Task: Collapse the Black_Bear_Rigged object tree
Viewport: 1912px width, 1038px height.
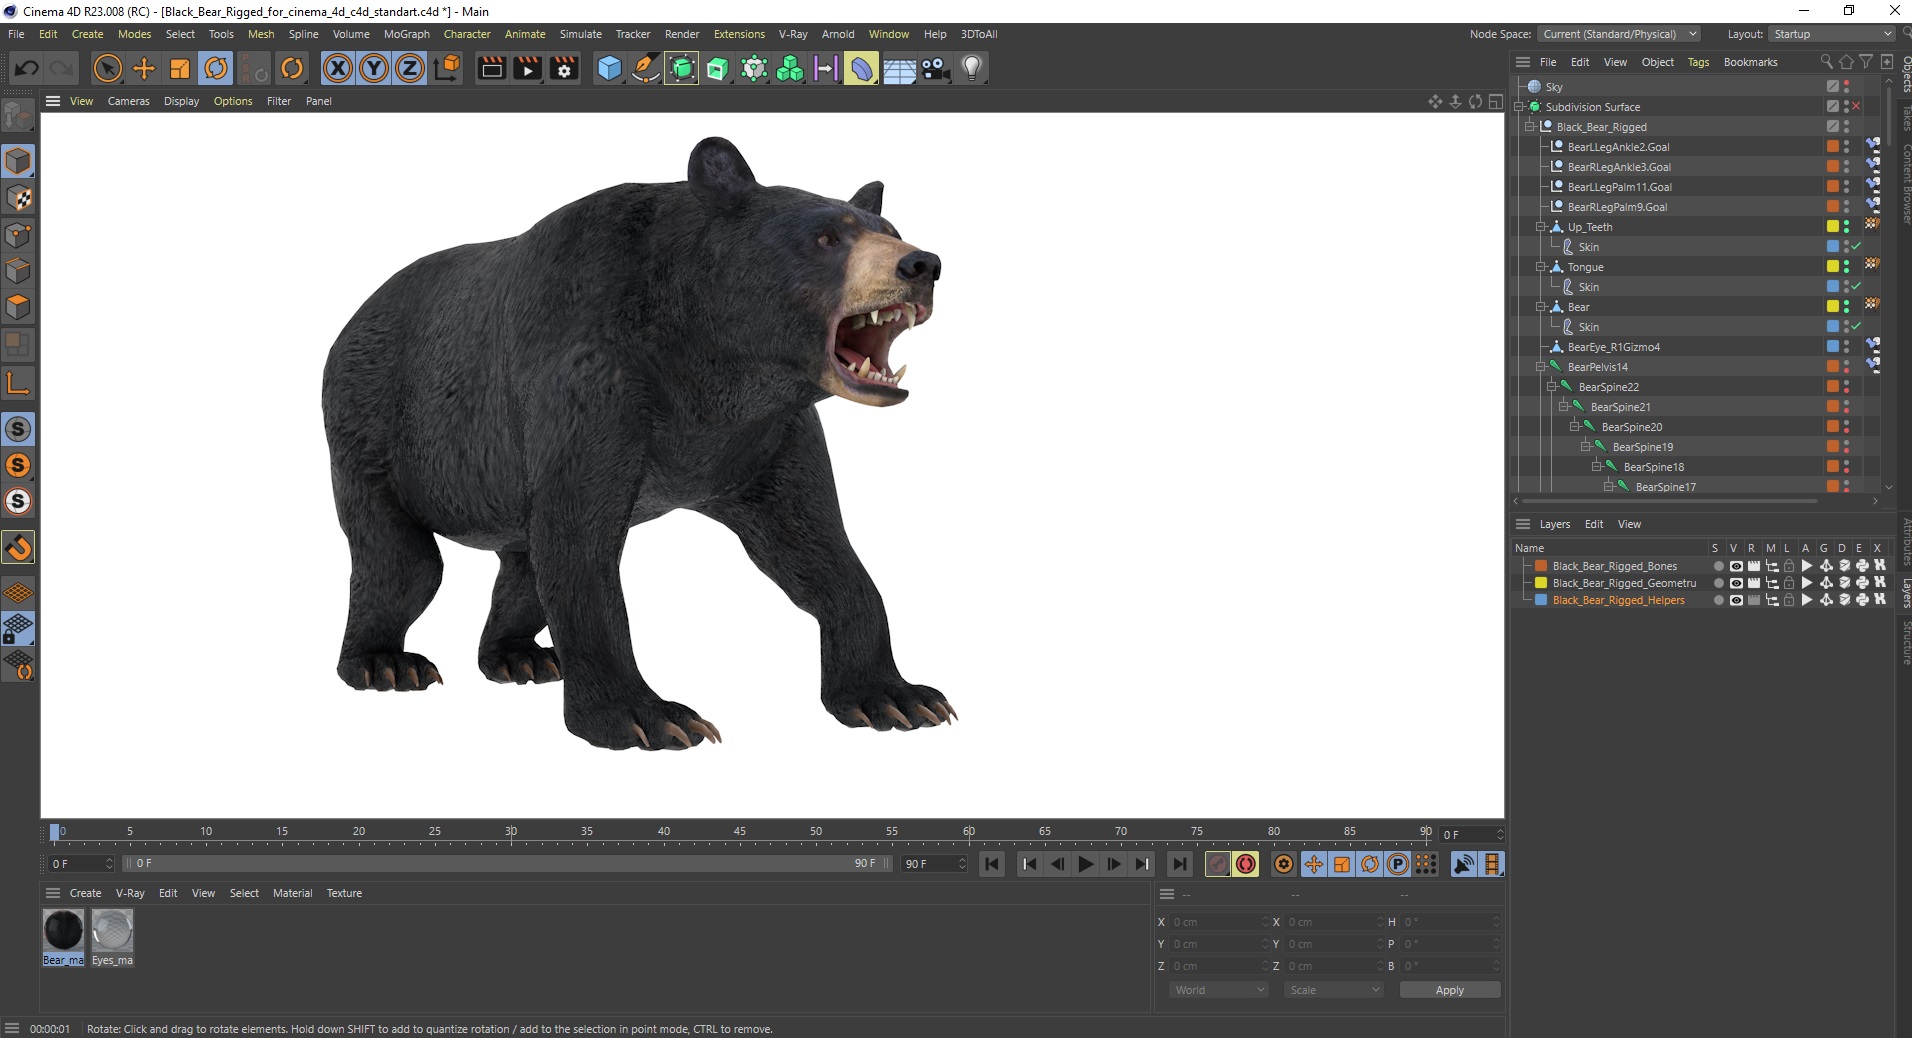Action: [x=1530, y=127]
